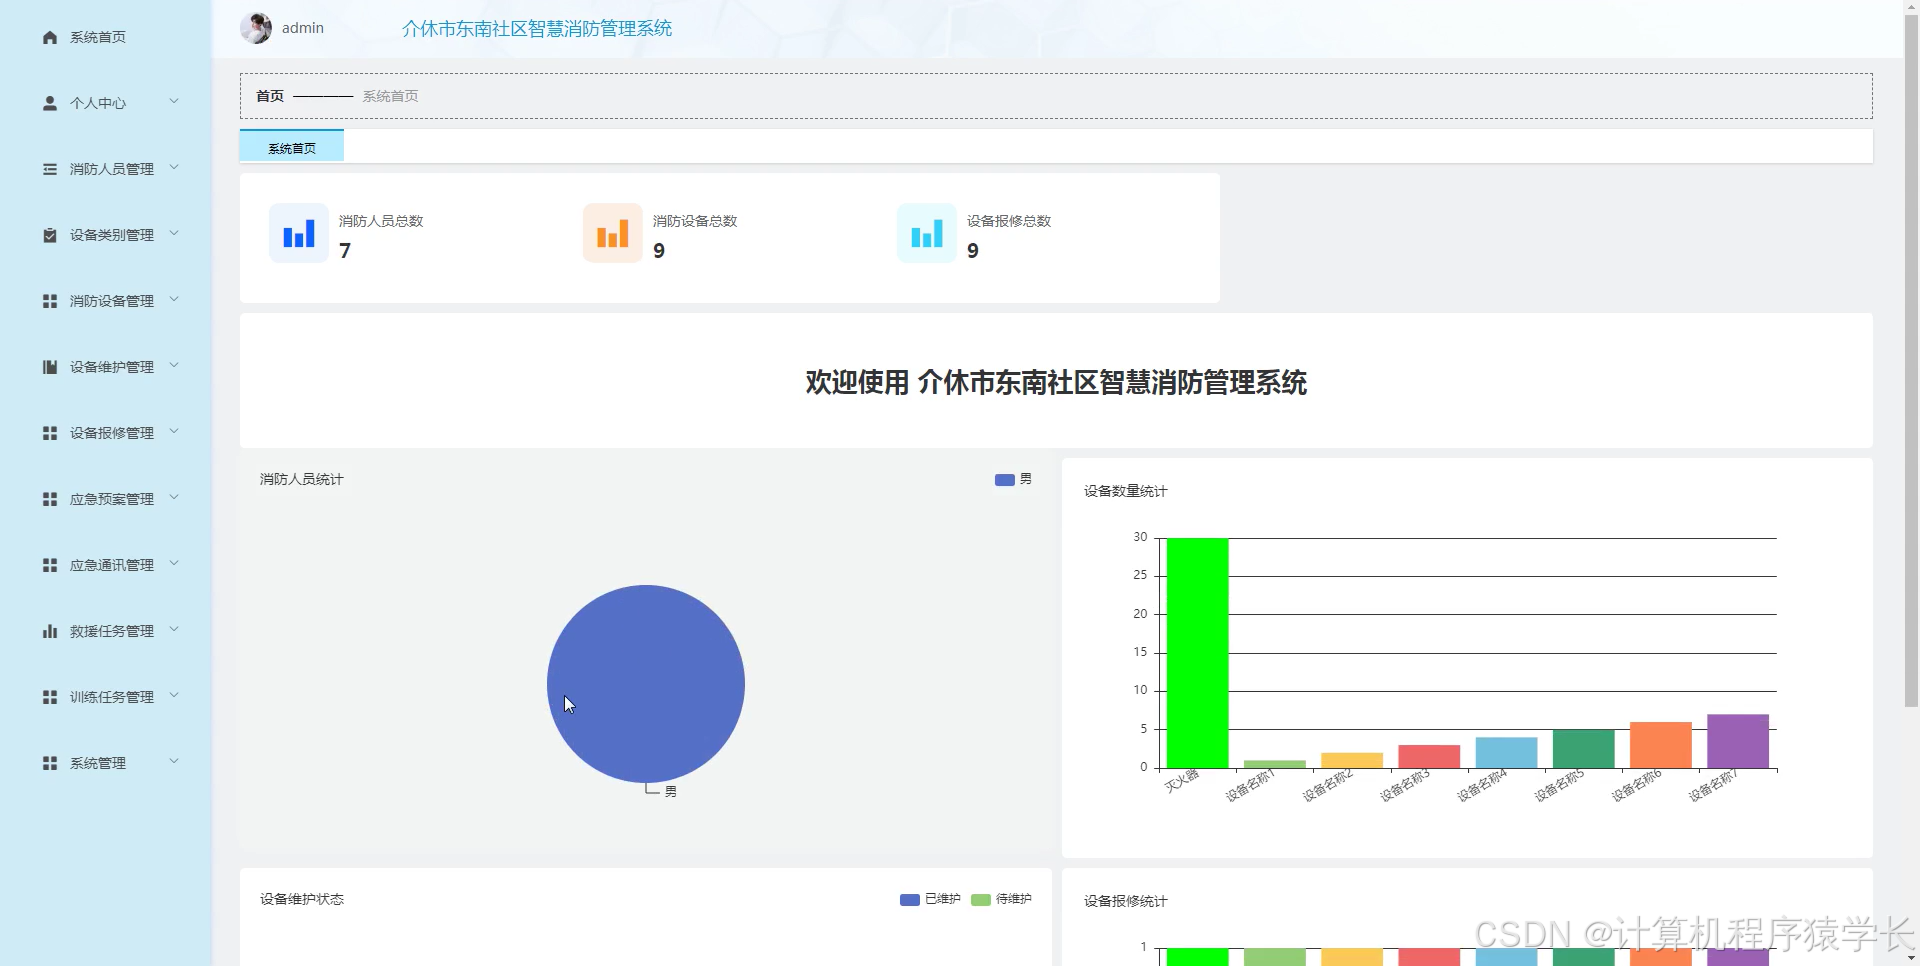Image resolution: width=1920 pixels, height=966 pixels.
Task: Expand the 系统管理 chevron
Action: pos(174,762)
